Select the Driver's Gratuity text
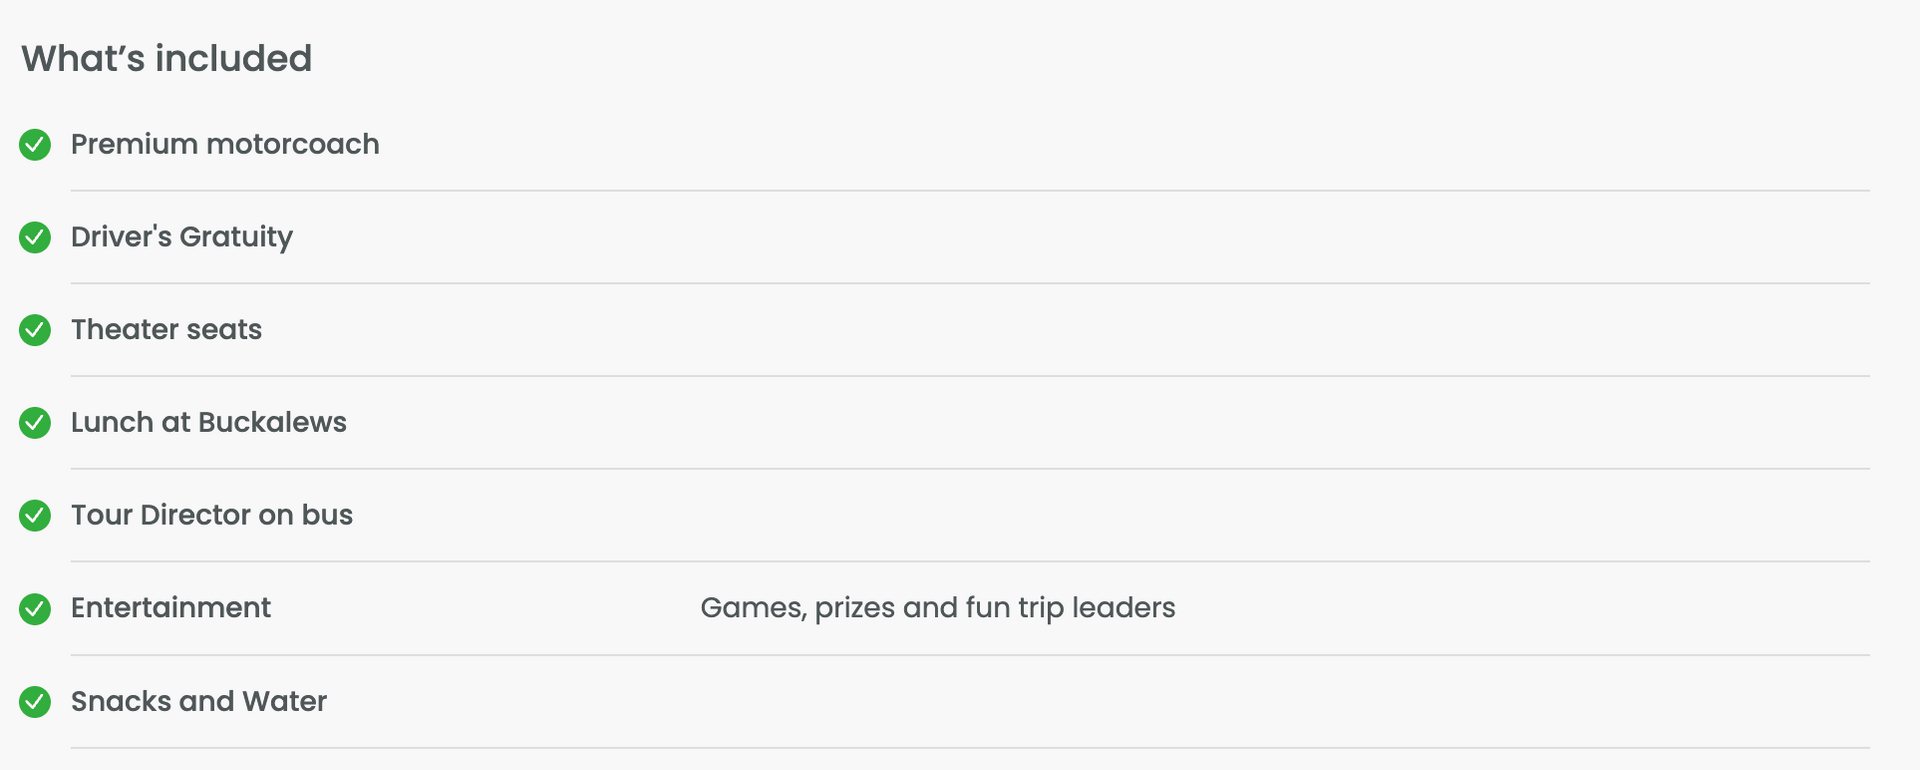The image size is (1920, 770). pos(182,237)
